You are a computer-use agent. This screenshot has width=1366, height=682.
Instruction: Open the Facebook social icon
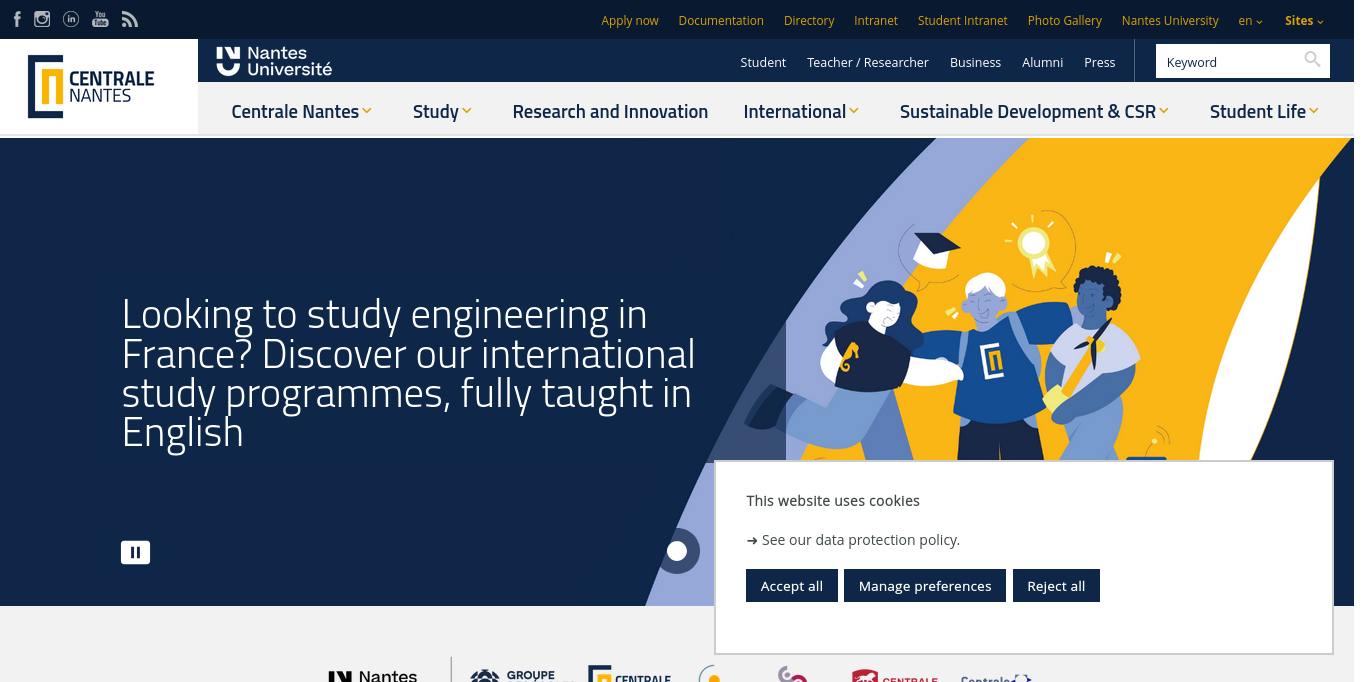[17, 19]
